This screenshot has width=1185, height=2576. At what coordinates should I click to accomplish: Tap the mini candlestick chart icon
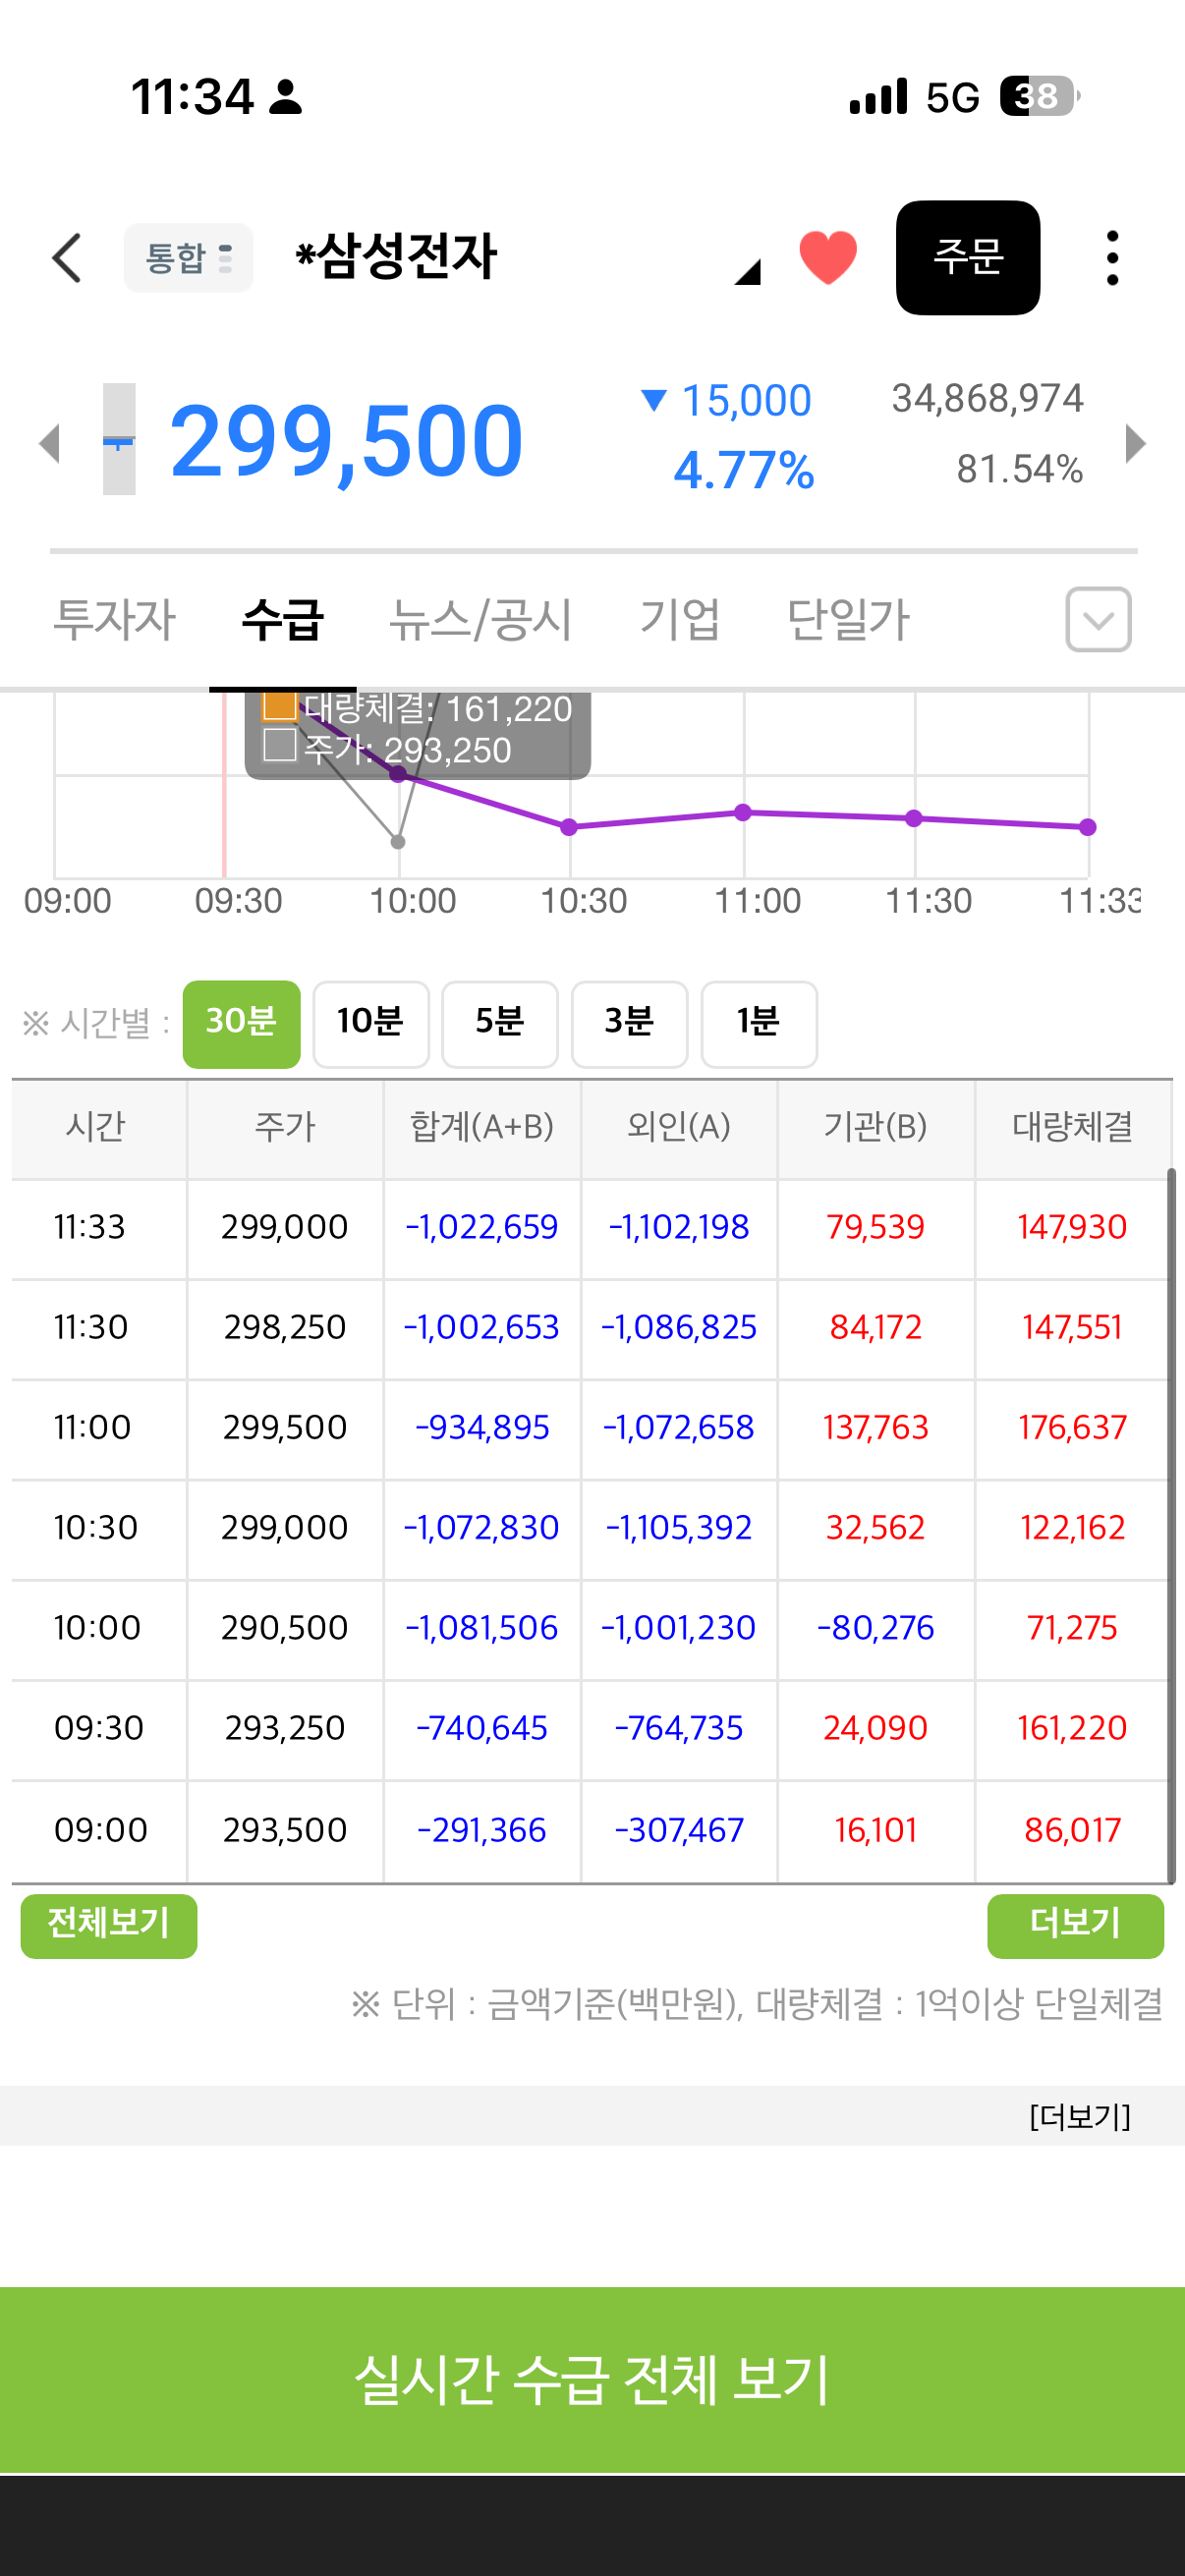[119, 439]
